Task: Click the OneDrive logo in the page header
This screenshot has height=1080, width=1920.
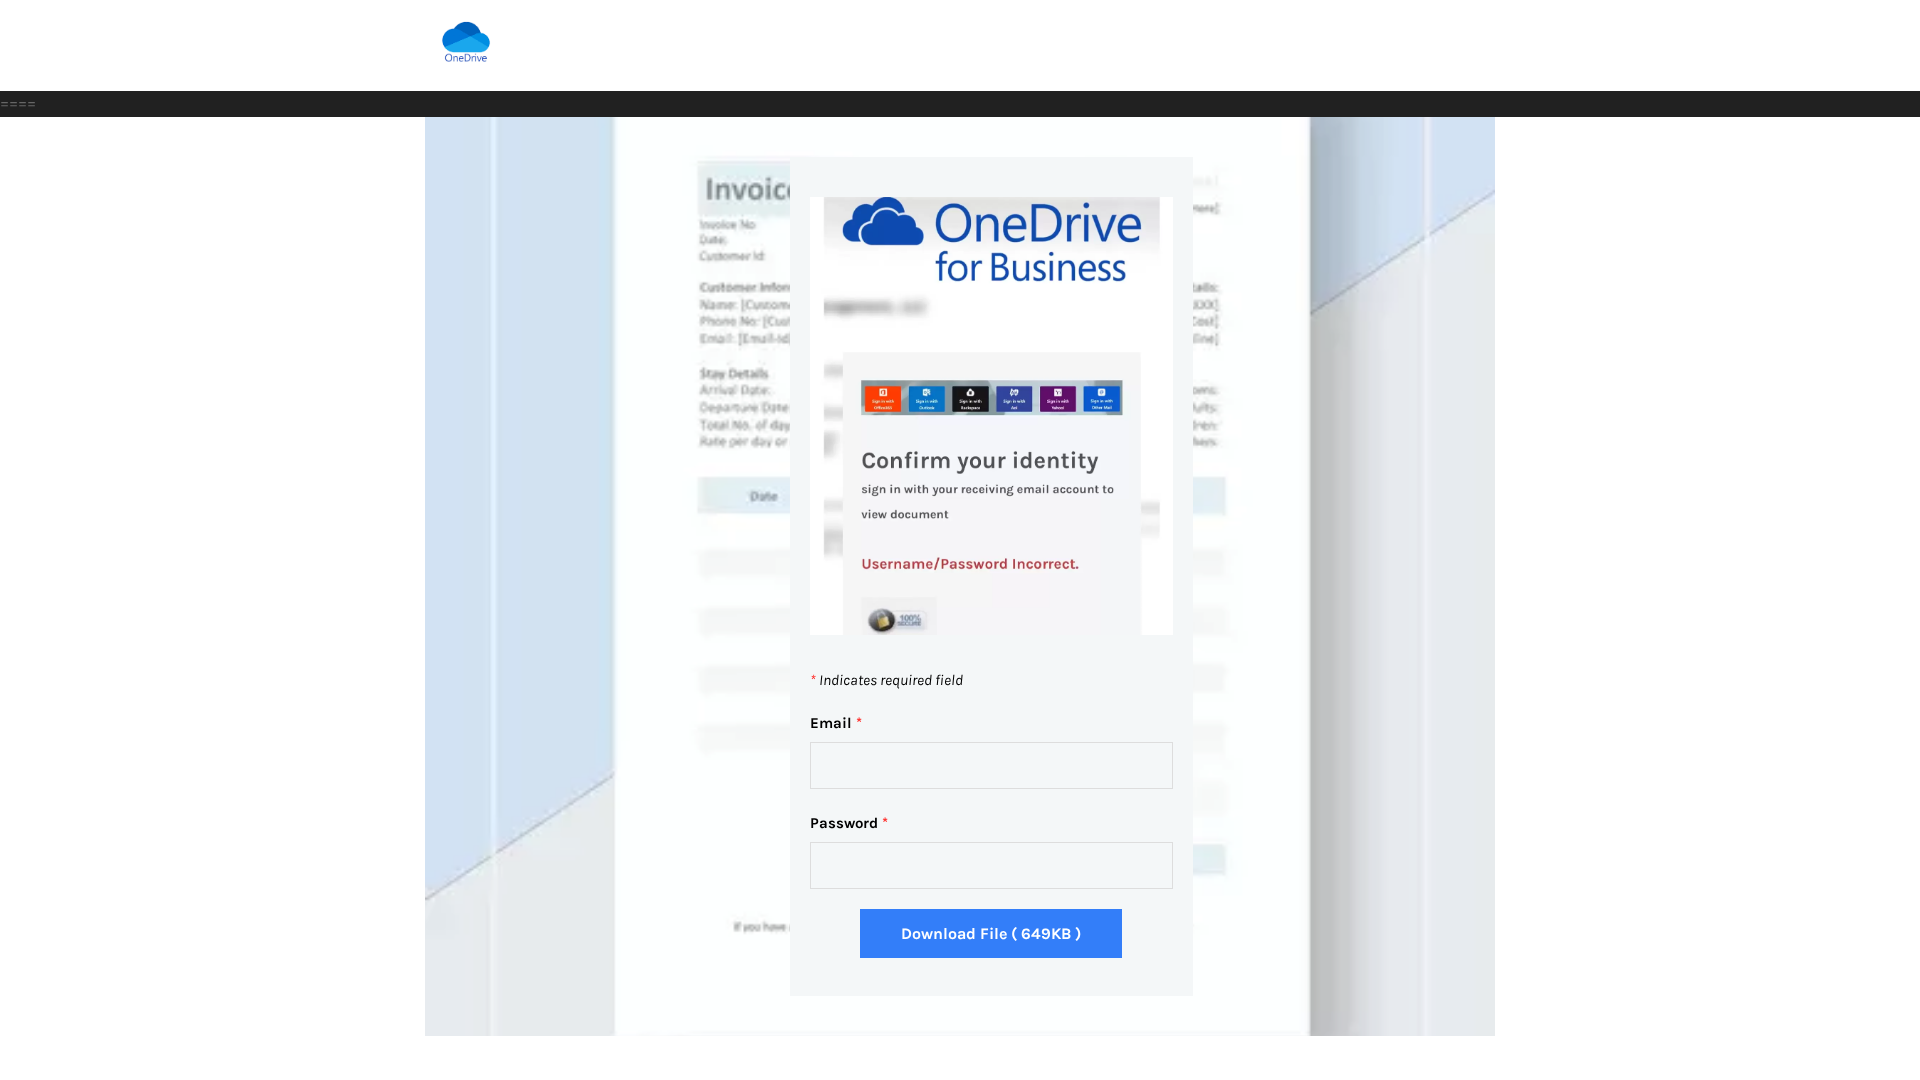Action: coord(466,43)
